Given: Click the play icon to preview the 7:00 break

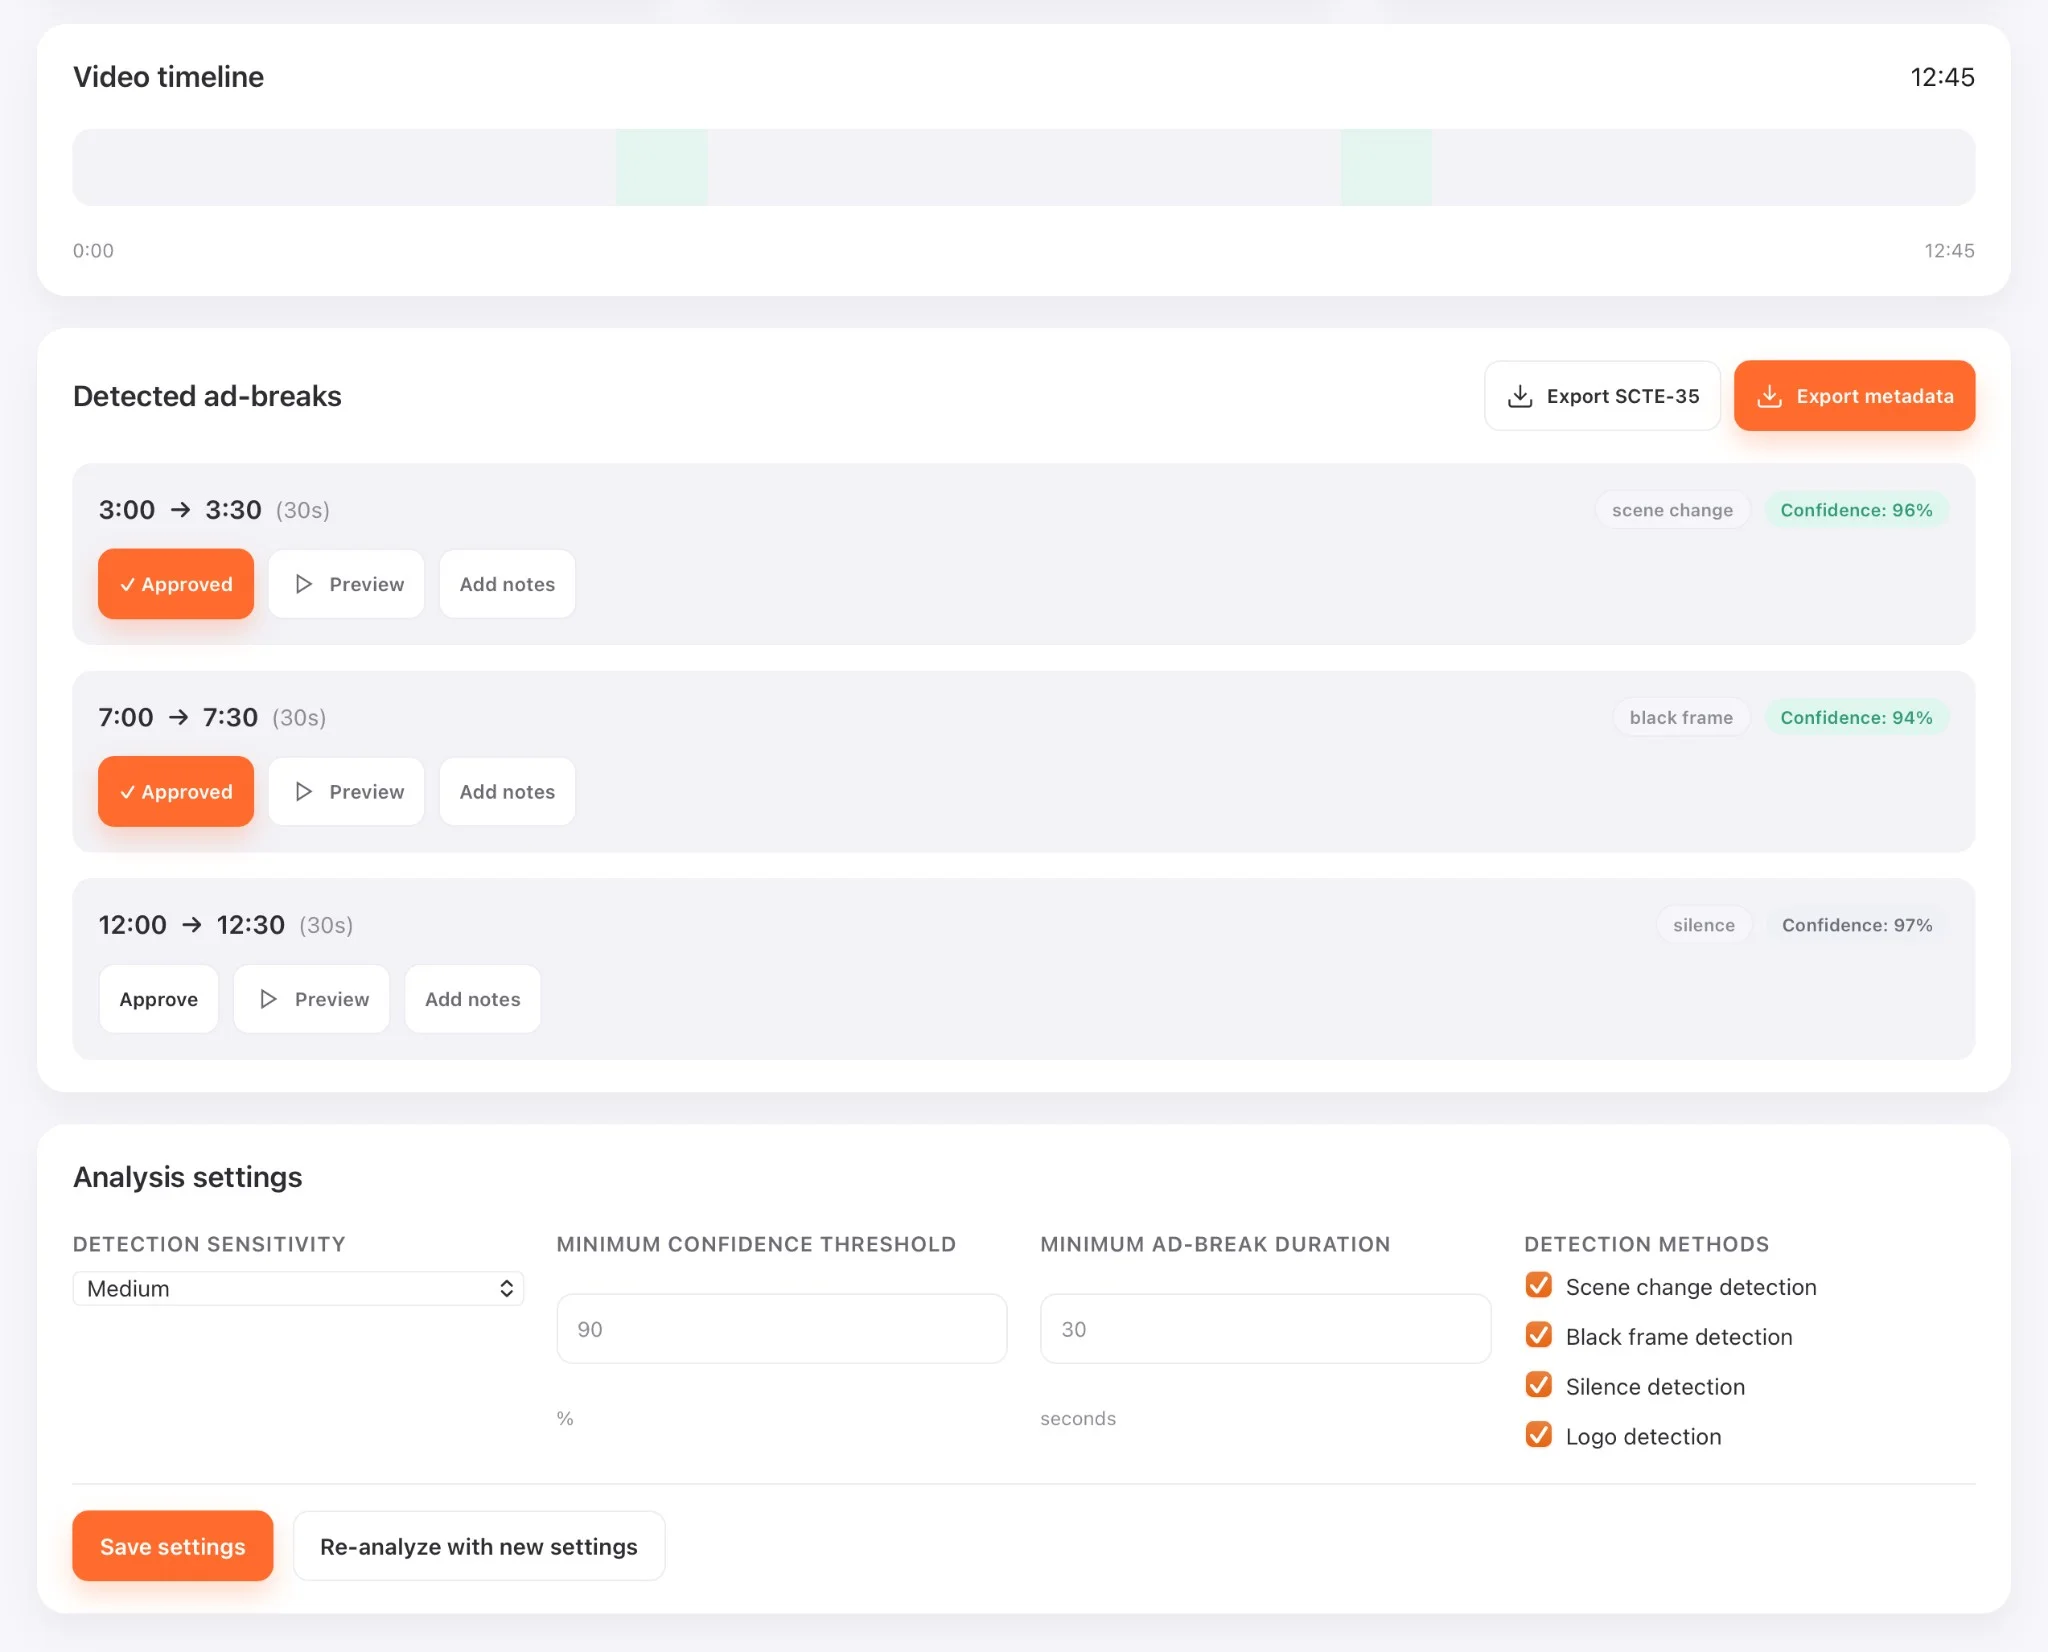Looking at the screenshot, I should pyautogui.click(x=305, y=791).
